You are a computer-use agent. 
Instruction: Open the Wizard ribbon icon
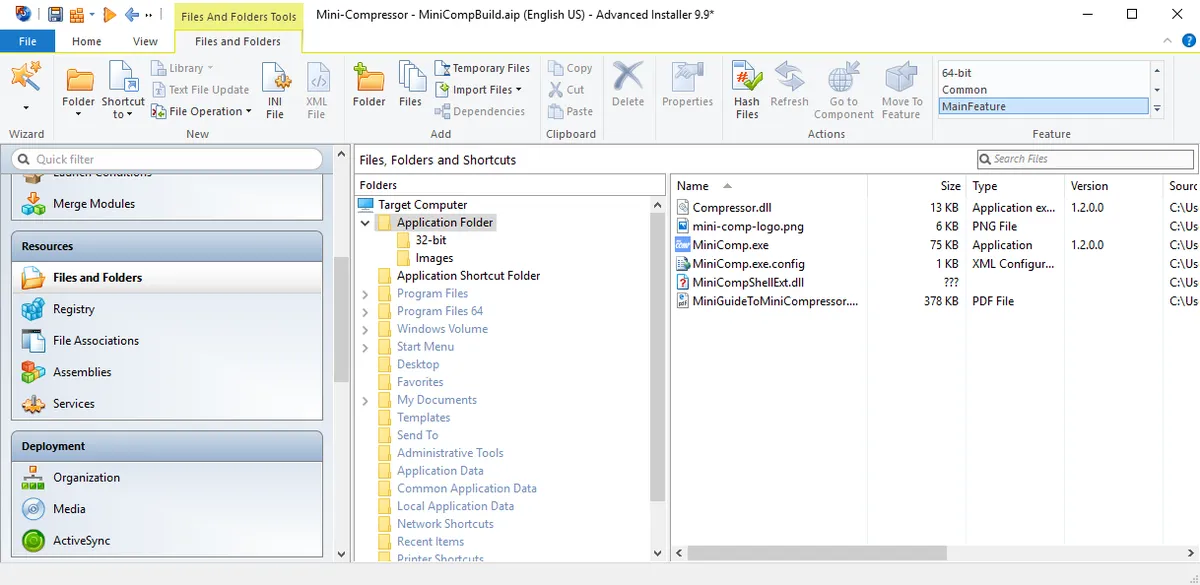[x=26, y=78]
